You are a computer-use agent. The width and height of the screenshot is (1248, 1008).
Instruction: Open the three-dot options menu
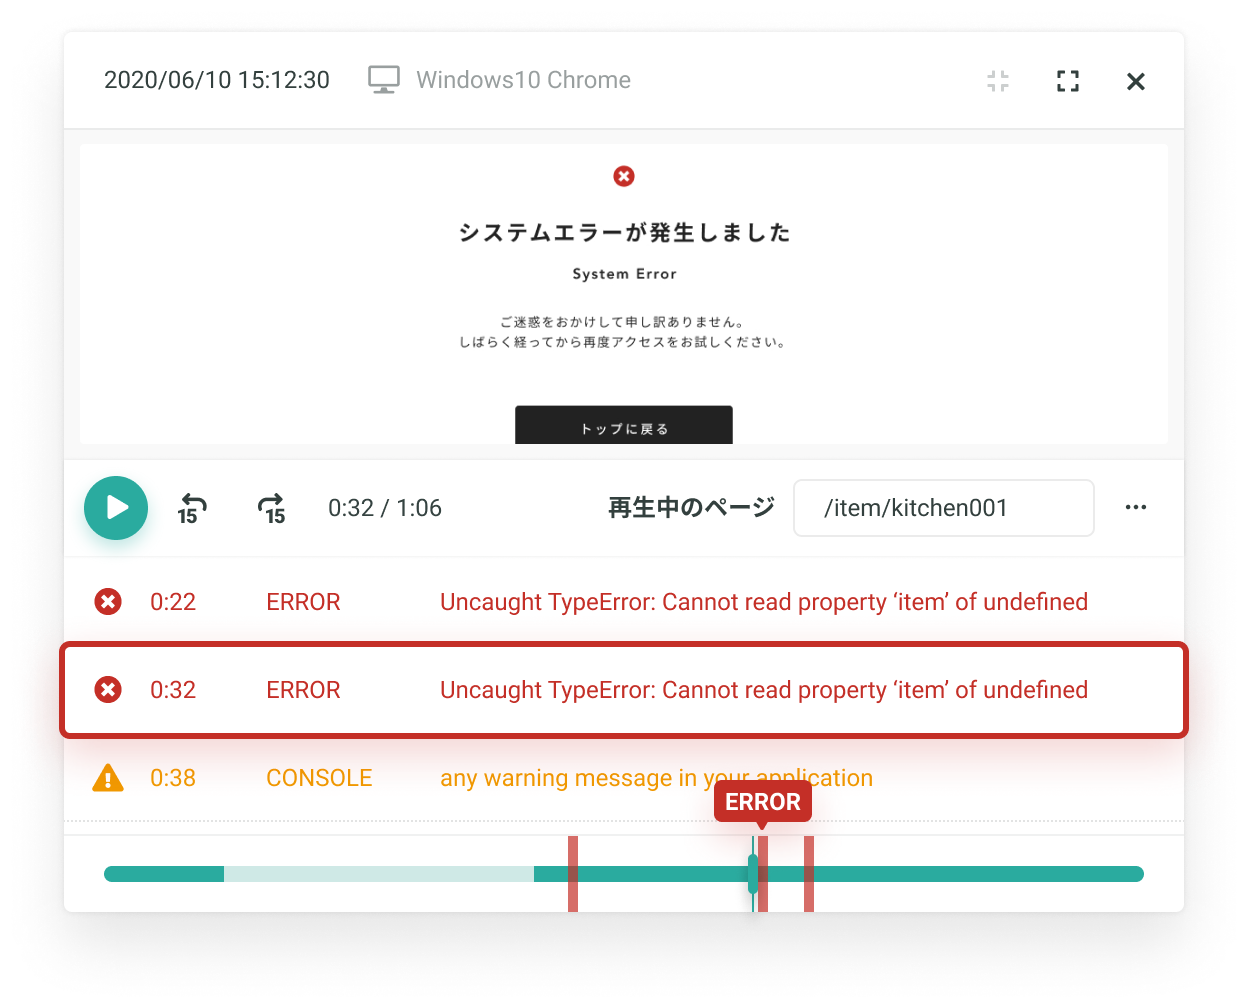(x=1135, y=507)
